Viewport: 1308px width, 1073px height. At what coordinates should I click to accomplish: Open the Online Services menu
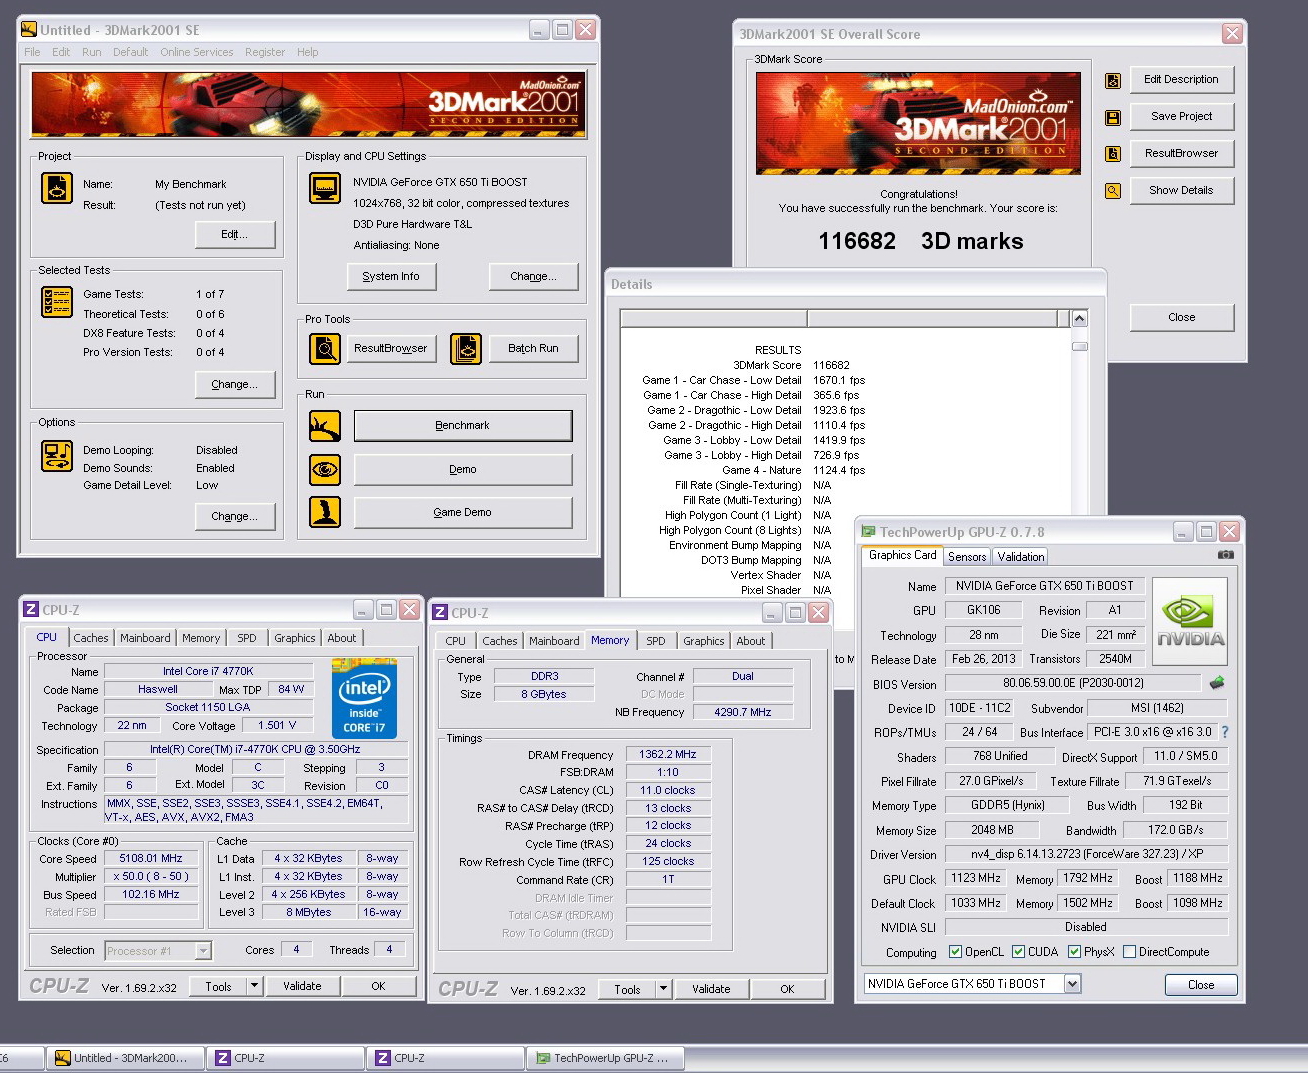click(x=197, y=52)
